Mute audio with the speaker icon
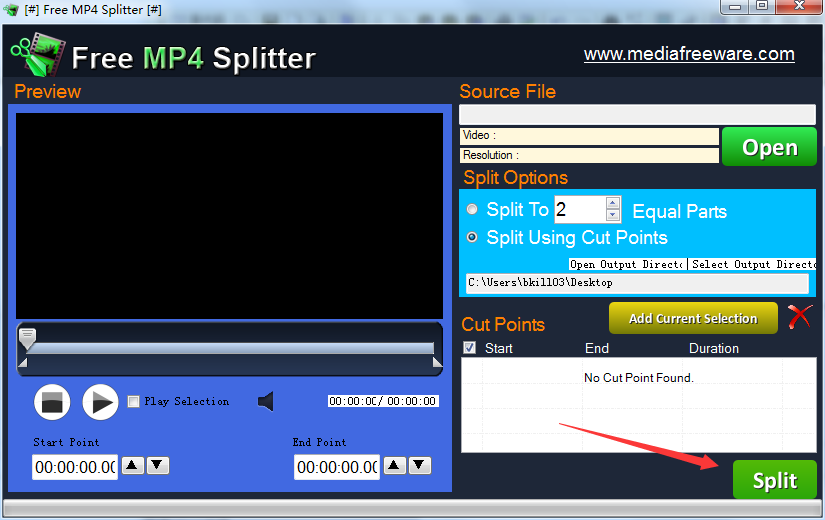This screenshot has height=520, width=825. (266, 401)
